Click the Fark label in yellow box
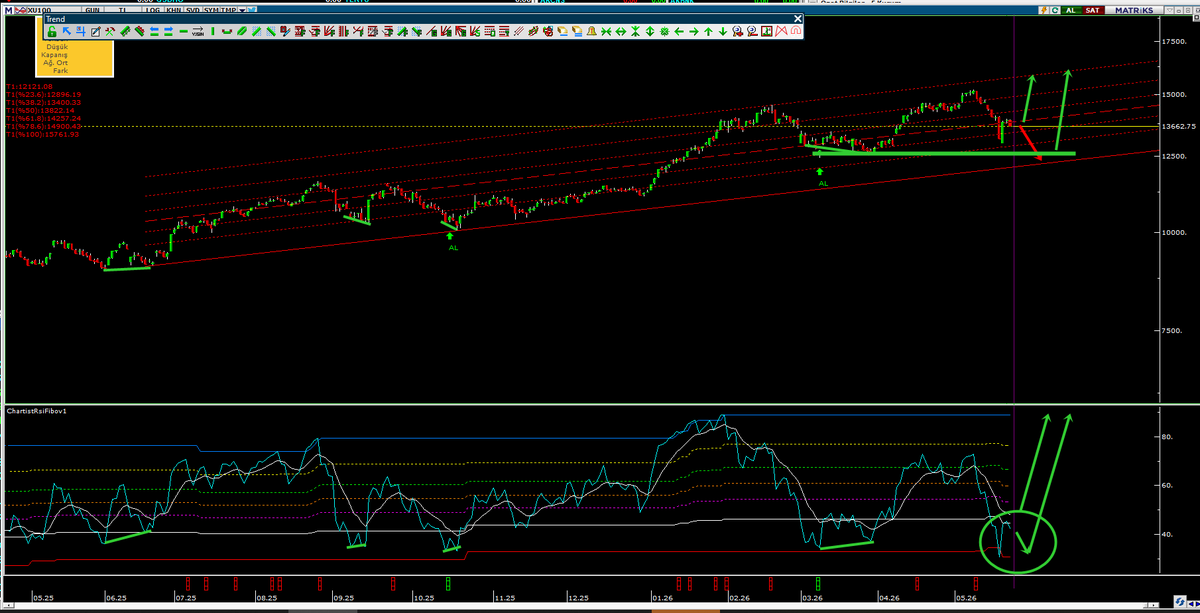This screenshot has width=1200, height=613. (x=60, y=71)
